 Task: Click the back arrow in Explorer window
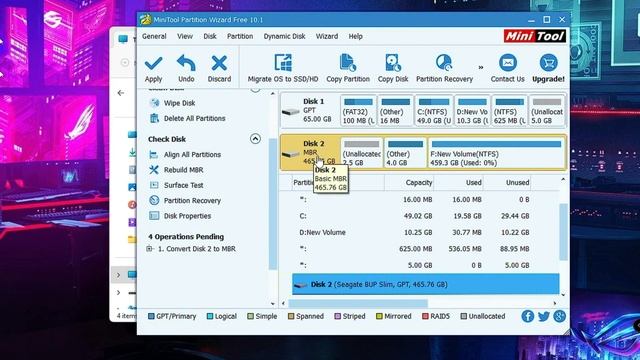coord(121,93)
